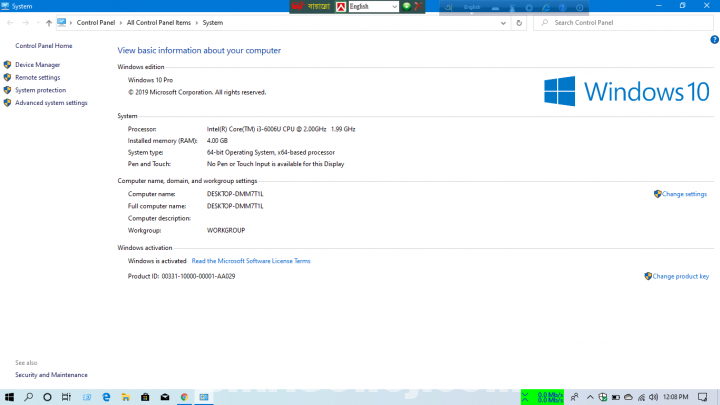Click the Avro tools icon
This screenshot has width=720, height=405.
click(512, 7)
